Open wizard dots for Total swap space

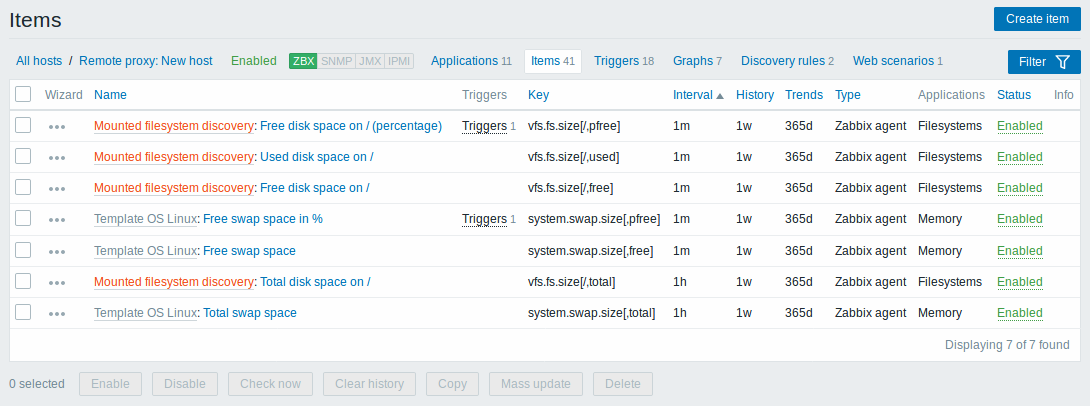pos(57,314)
